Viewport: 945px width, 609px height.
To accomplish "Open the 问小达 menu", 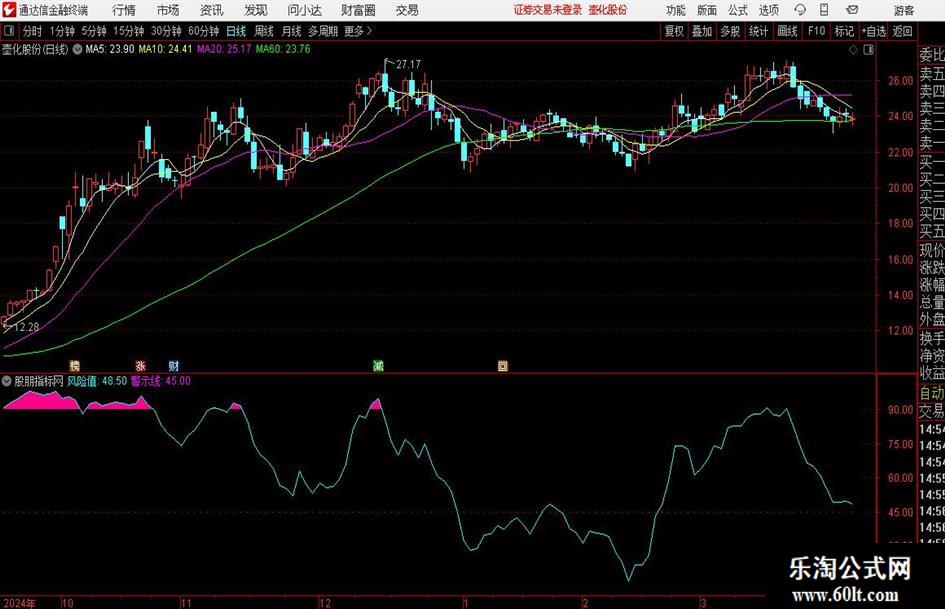I will pos(304,10).
